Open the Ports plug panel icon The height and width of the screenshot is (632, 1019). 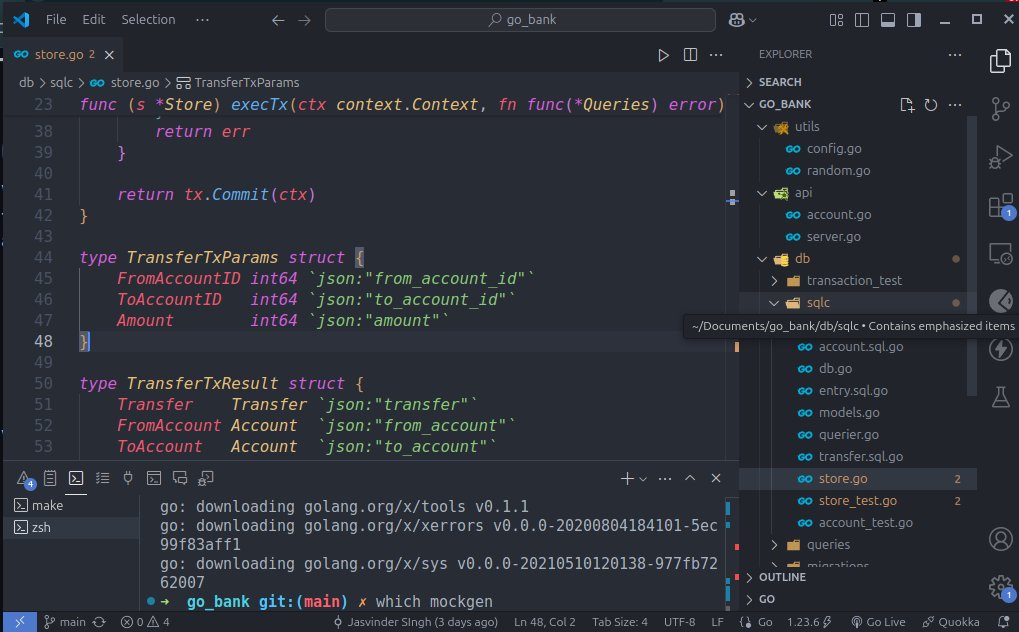point(128,479)
